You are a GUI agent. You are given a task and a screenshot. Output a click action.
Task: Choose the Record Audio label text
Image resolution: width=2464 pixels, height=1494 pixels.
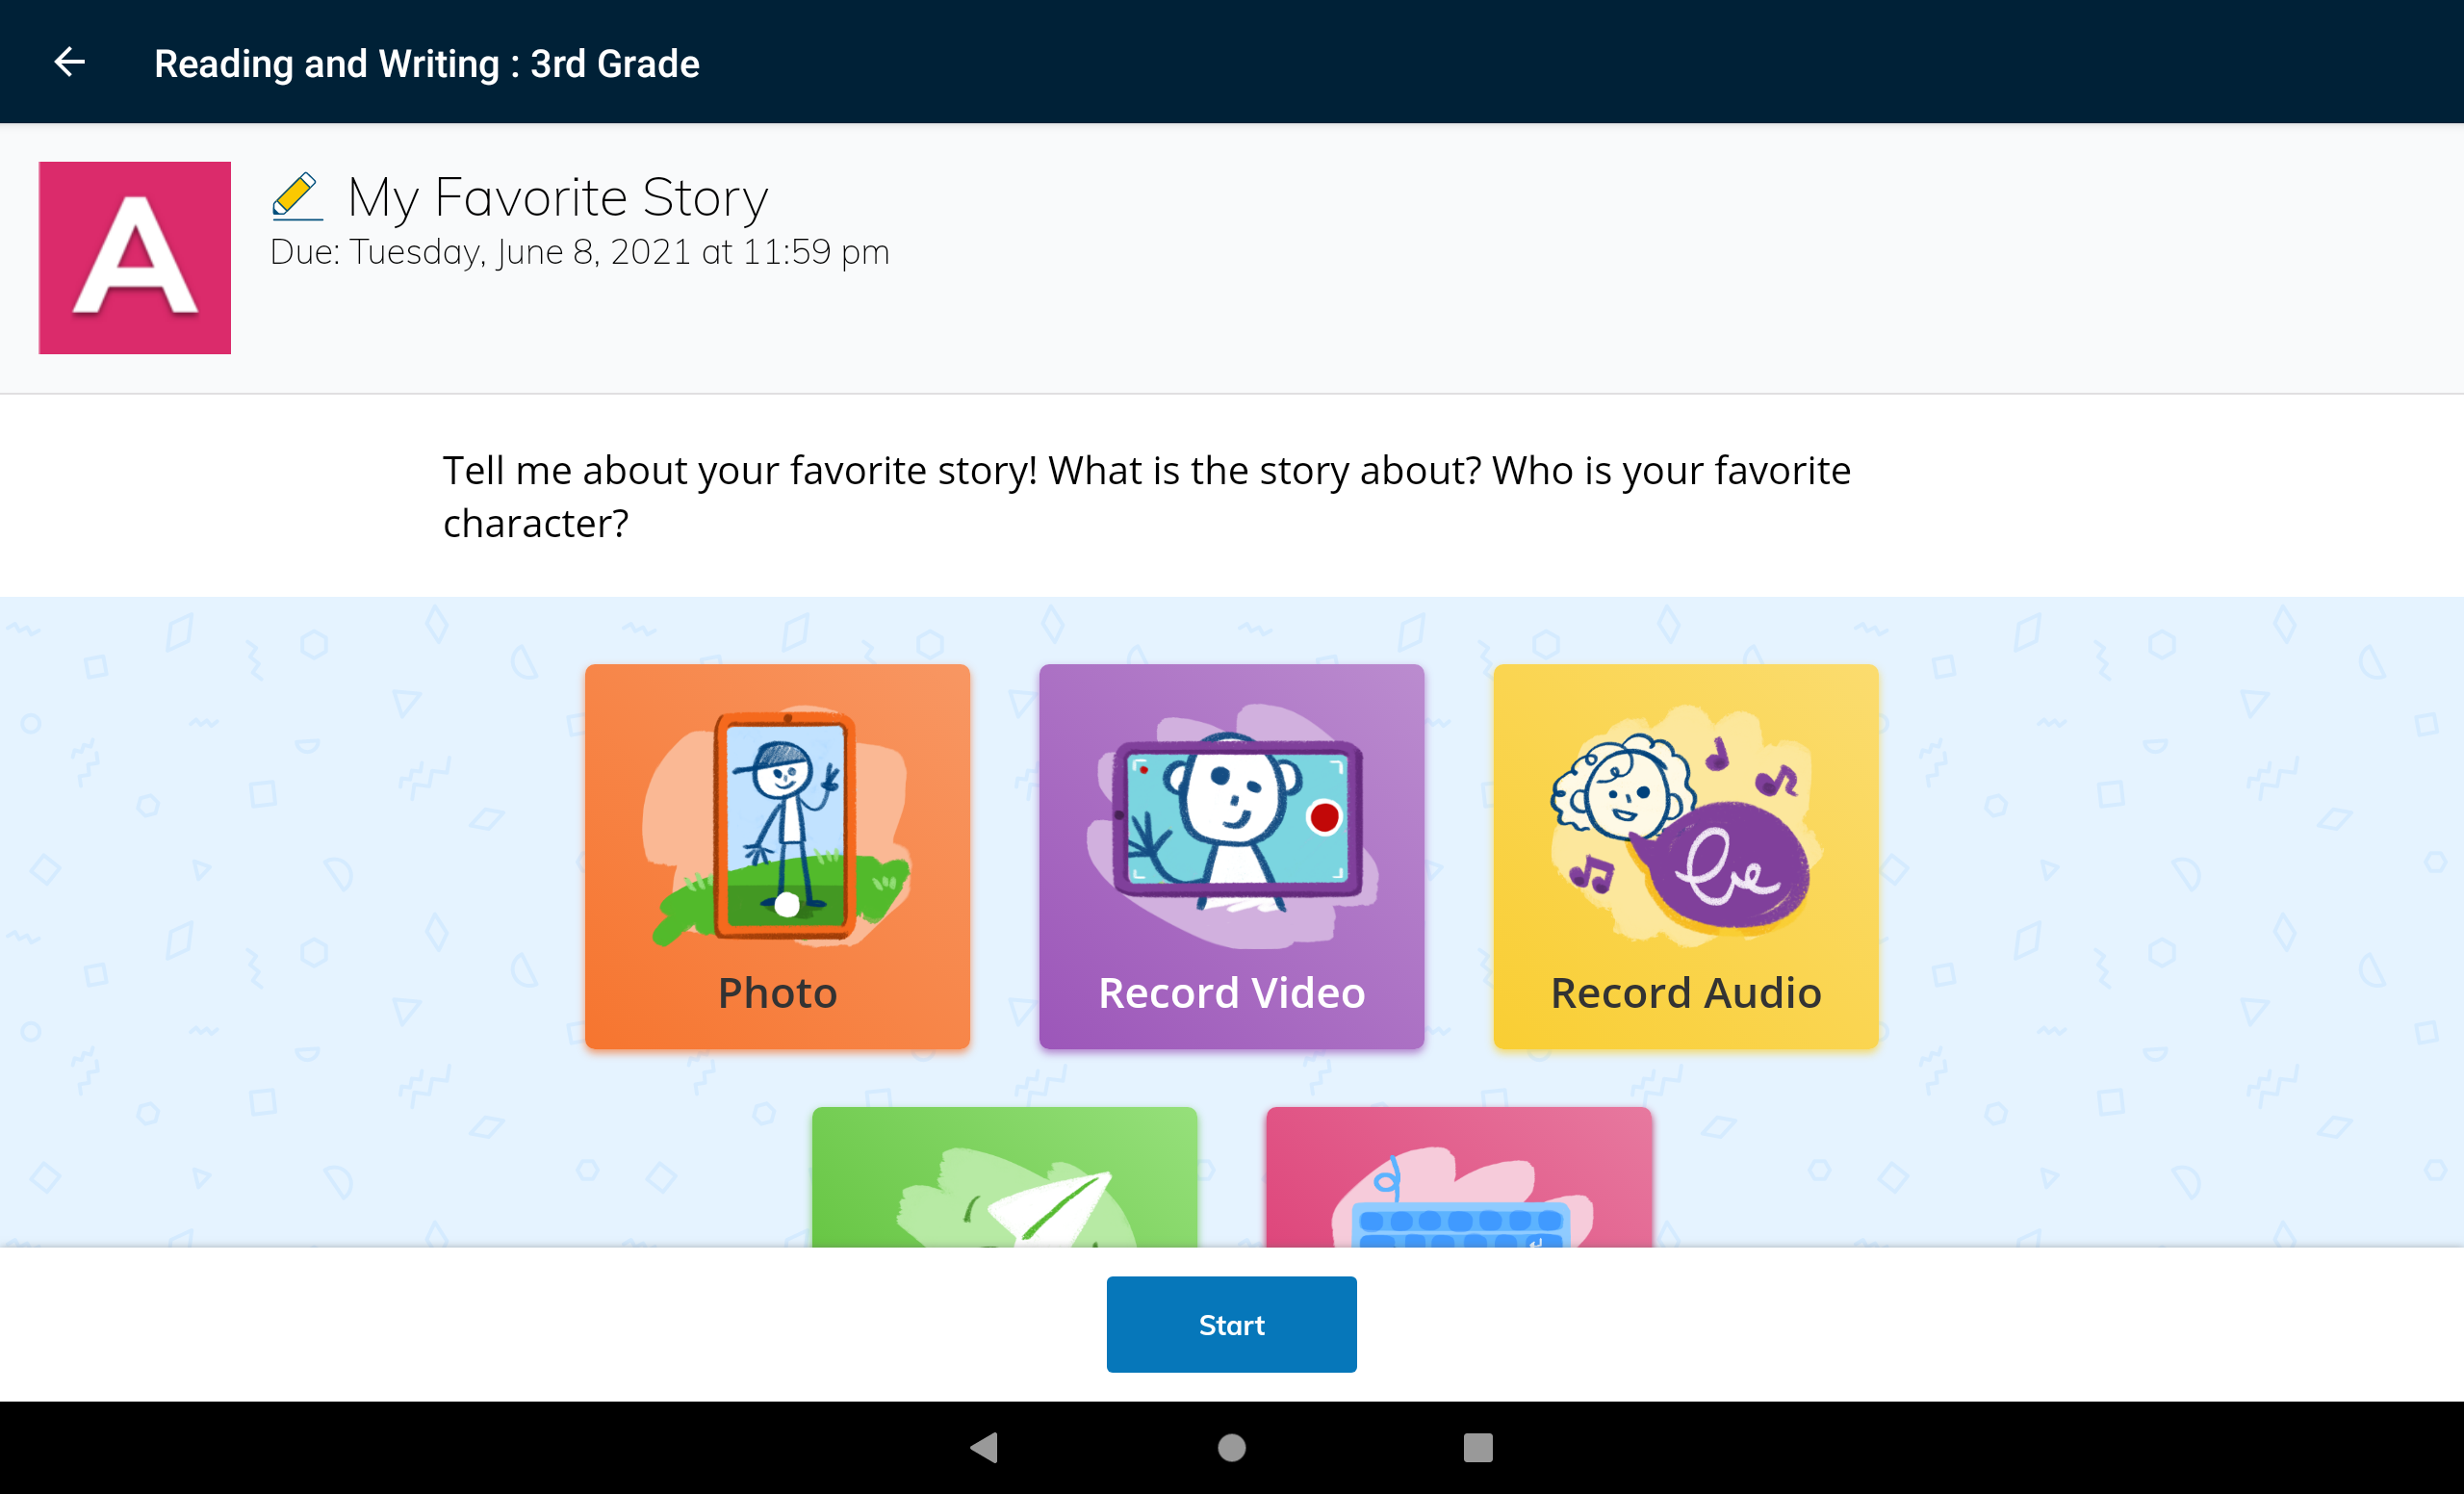(1685, 992)
